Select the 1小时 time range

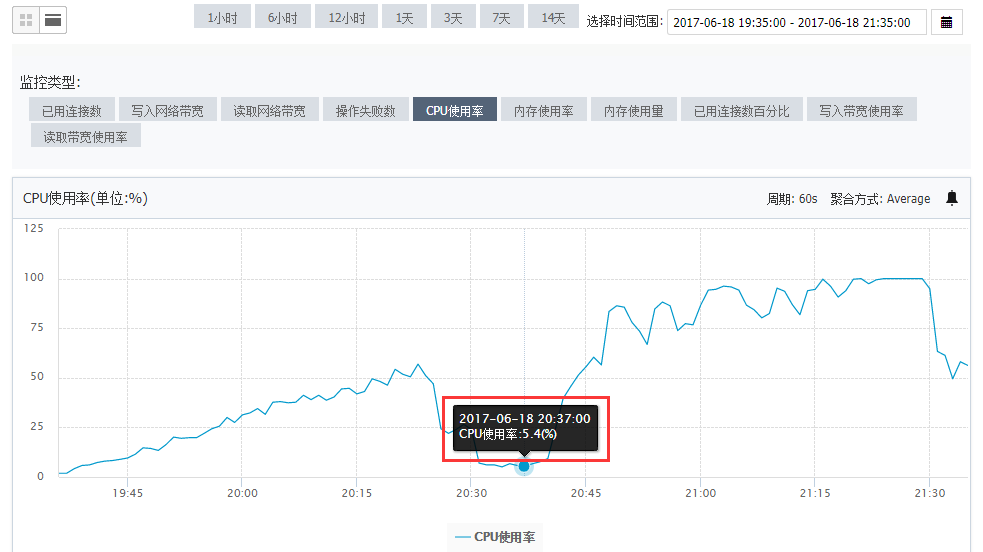pos(223,17)
